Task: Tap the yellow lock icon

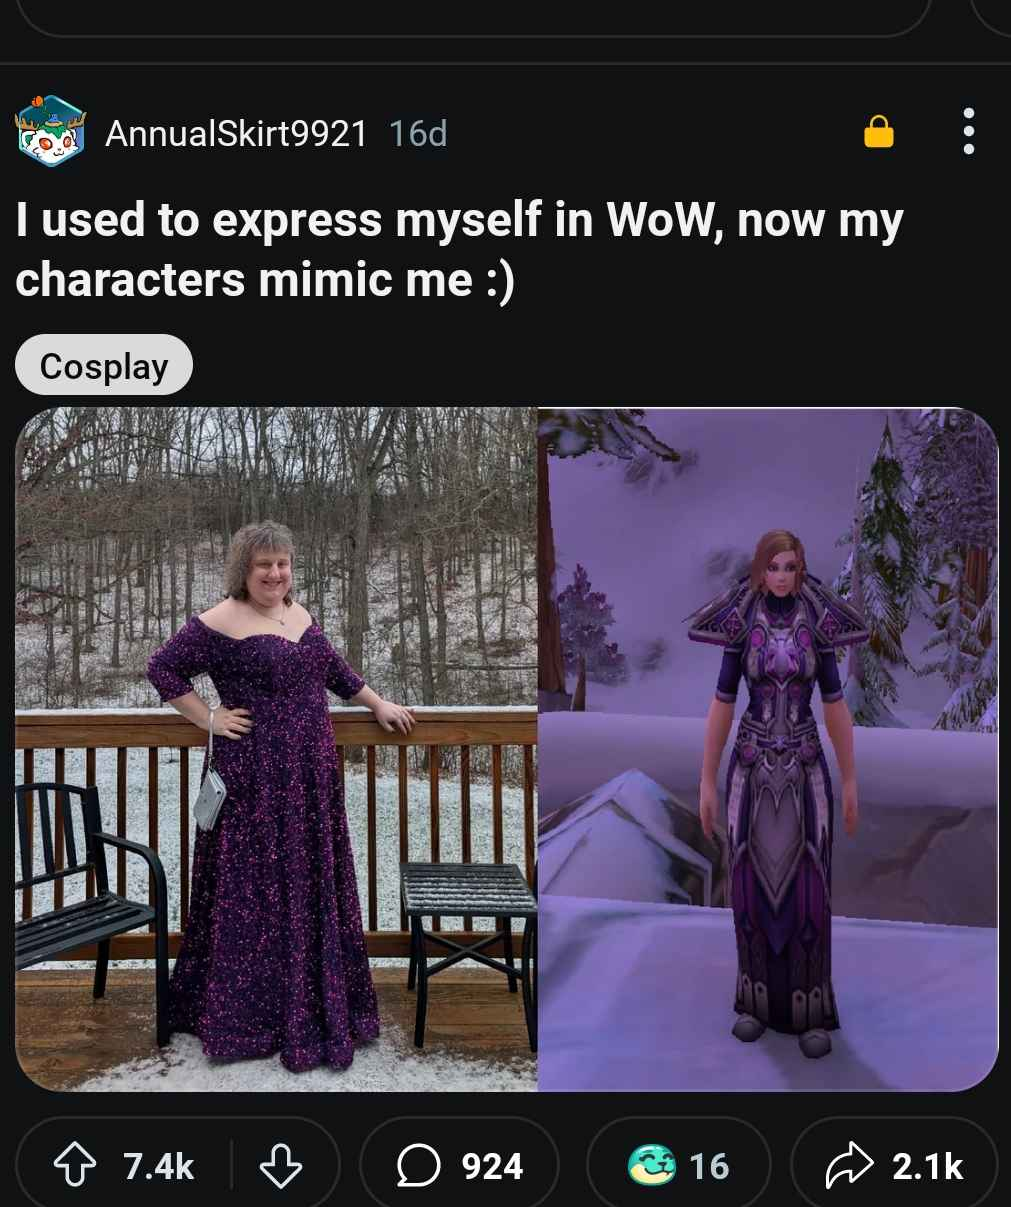Action: (x=878, y=131)
